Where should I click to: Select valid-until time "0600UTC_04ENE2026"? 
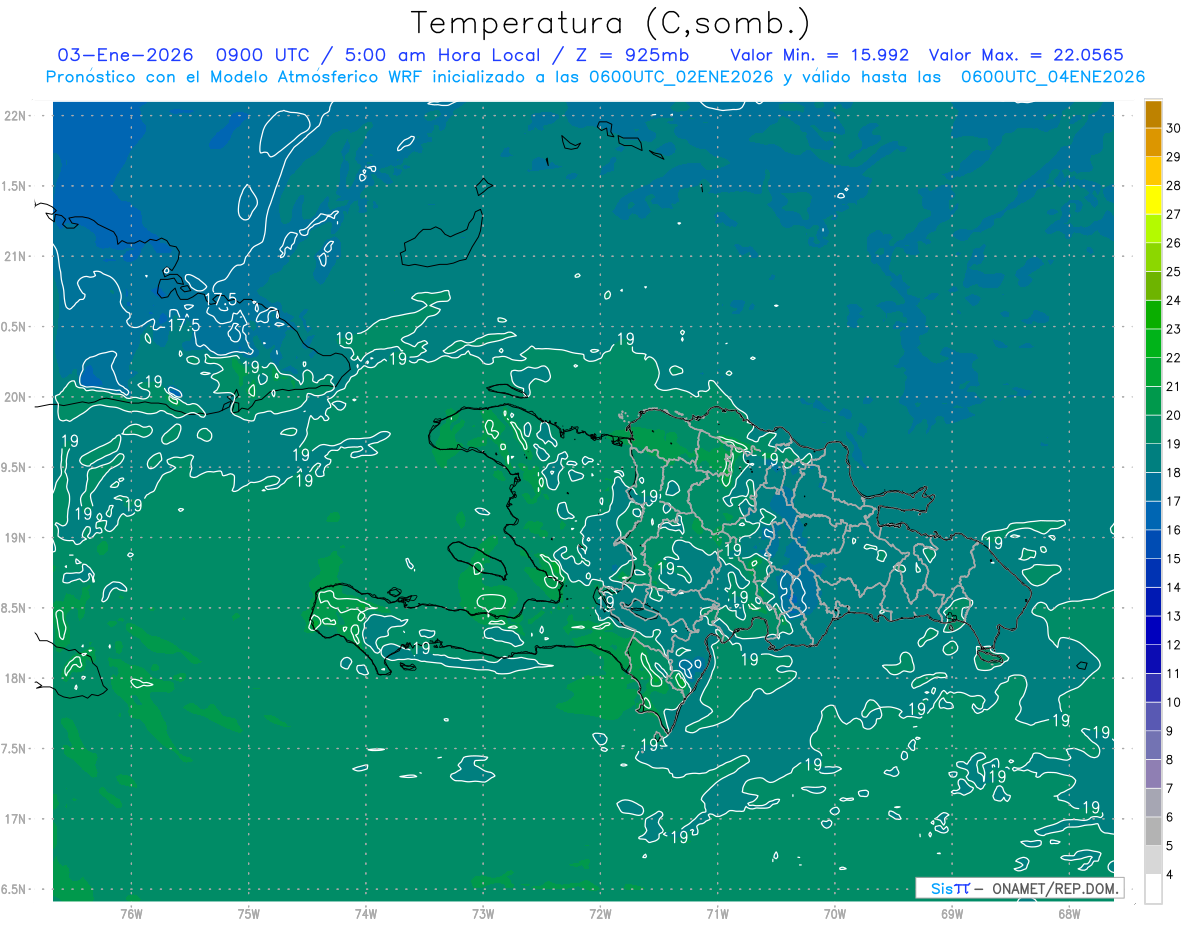(1053, 77)
